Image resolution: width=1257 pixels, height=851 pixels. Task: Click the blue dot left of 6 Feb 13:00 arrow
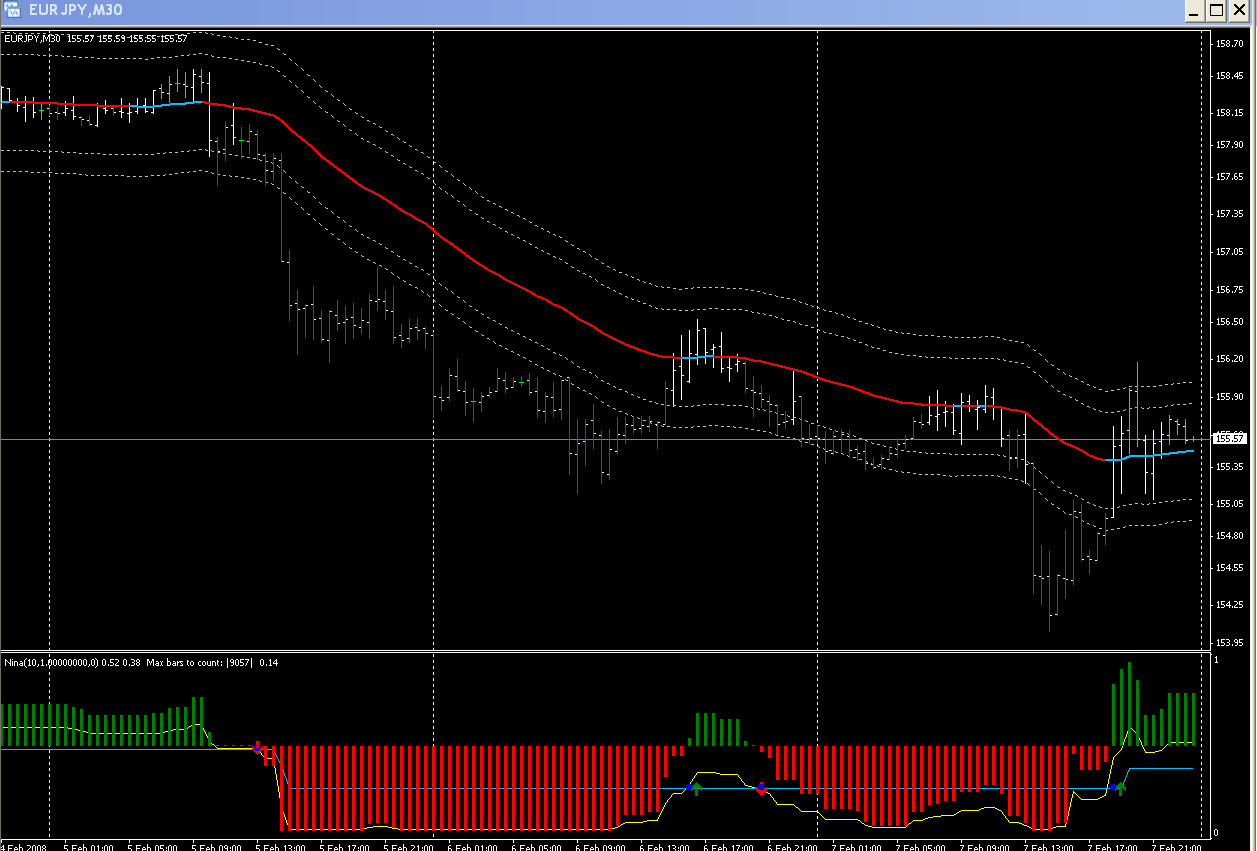click(x=688, y=788)
